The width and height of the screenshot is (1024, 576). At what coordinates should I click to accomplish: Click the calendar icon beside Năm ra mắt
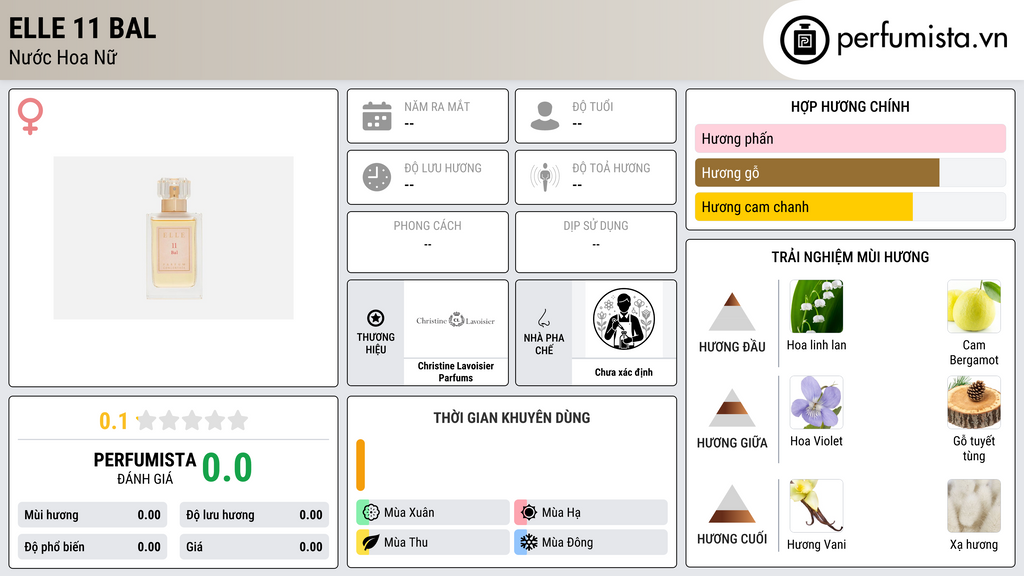tap(377, 116)
